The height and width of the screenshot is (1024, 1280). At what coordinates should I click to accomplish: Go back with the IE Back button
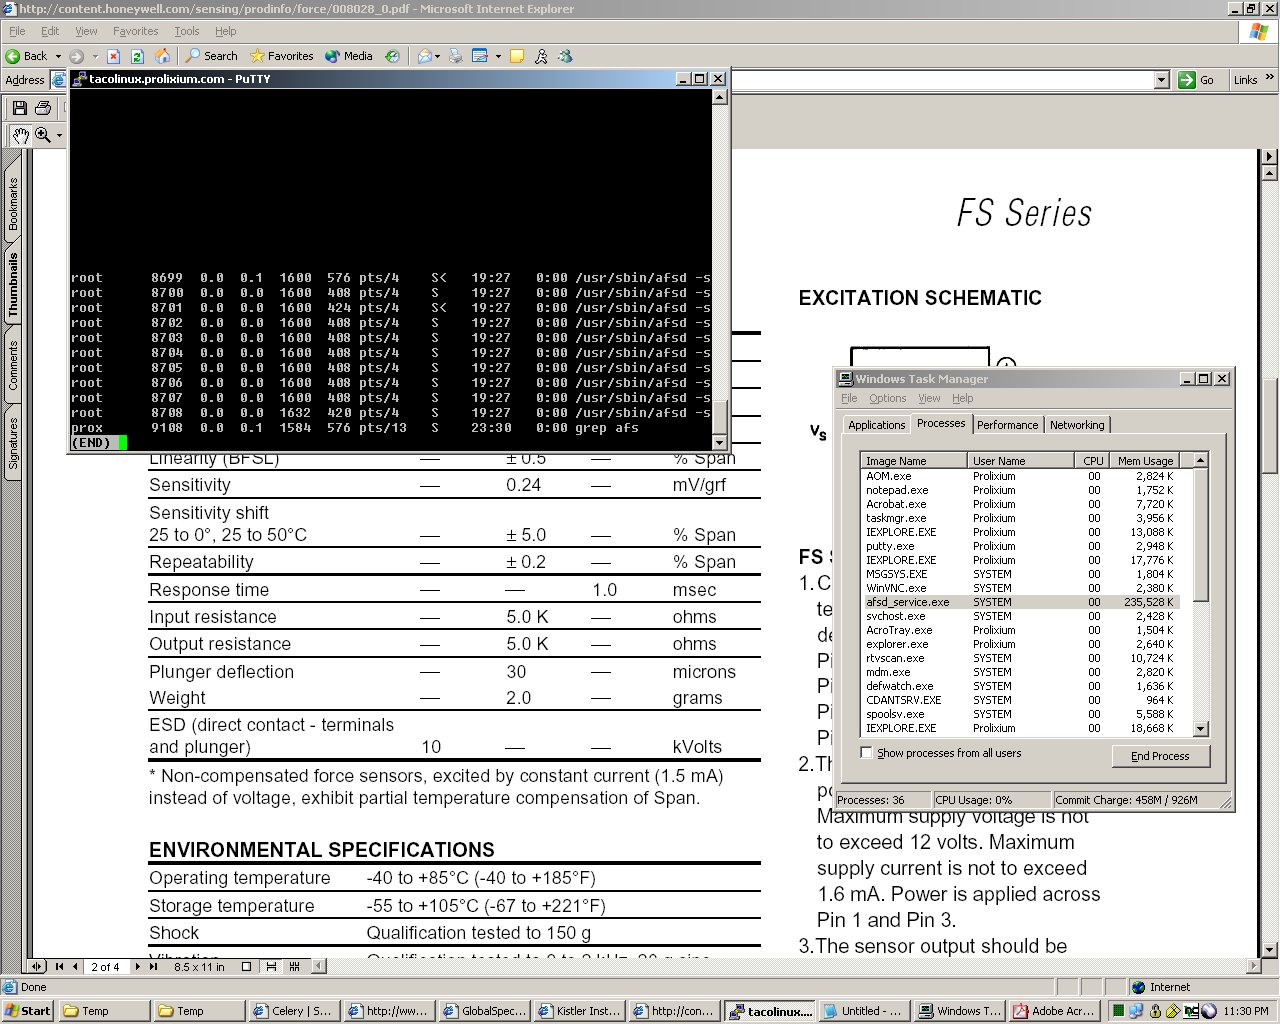click(x=26, y=56)
